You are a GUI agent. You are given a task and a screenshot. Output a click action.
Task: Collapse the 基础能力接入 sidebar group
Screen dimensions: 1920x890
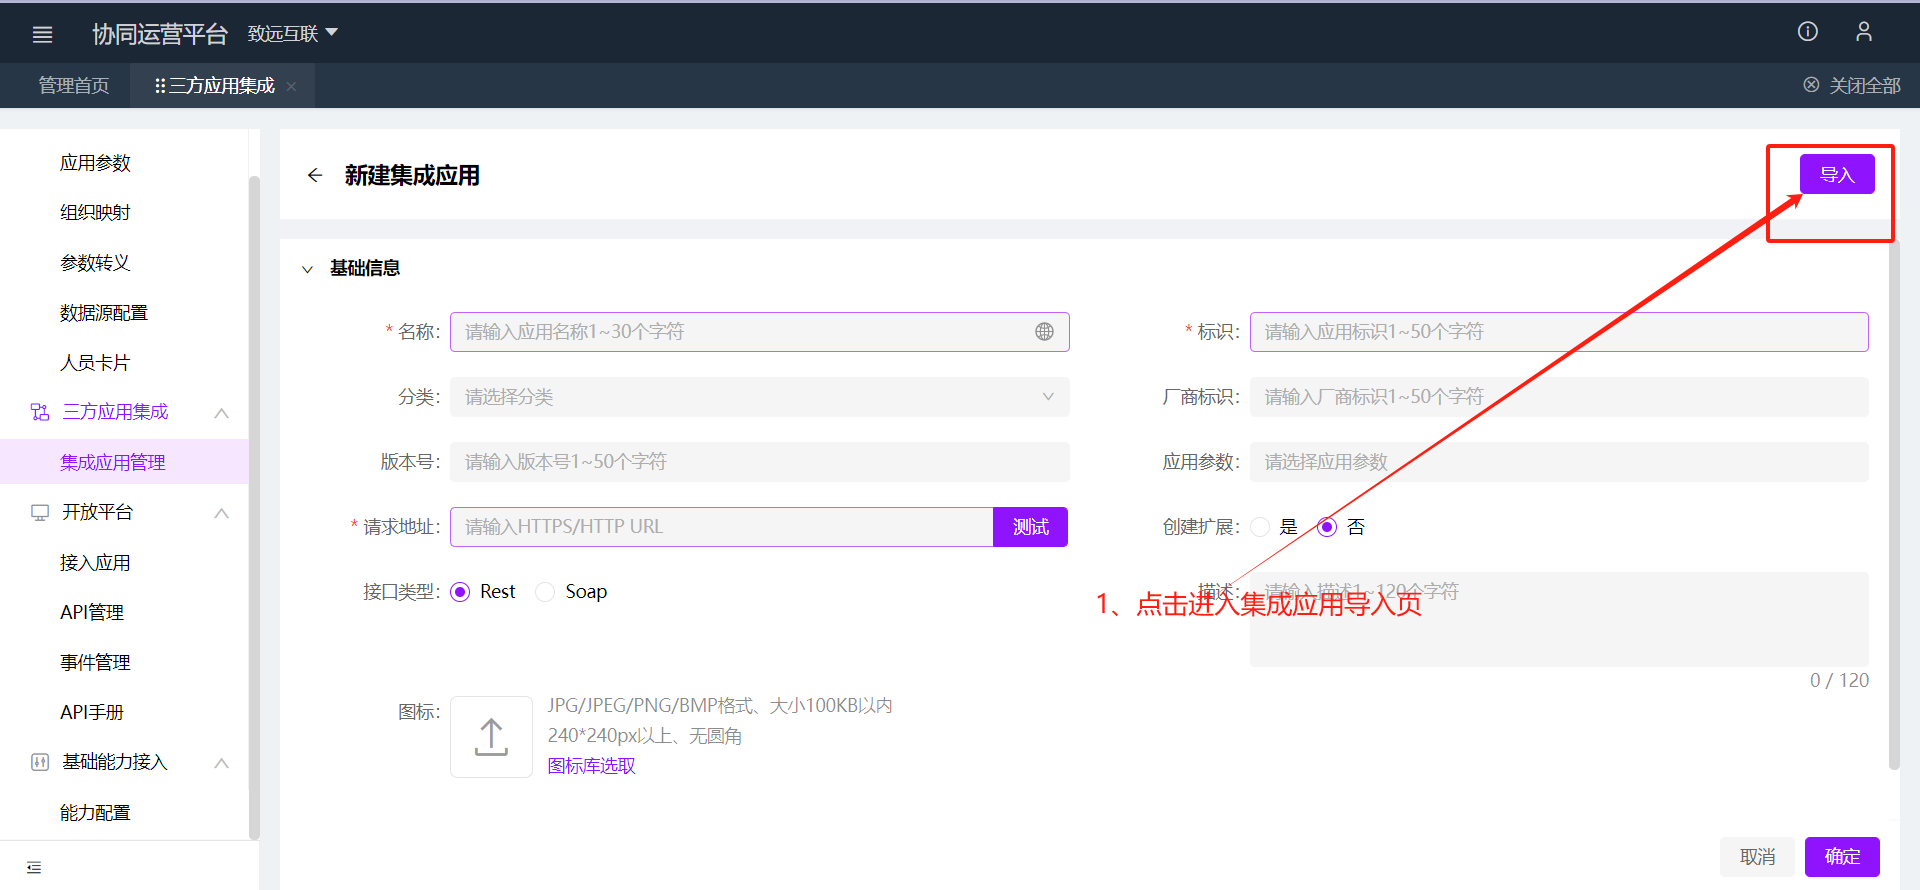click(222, 763)
